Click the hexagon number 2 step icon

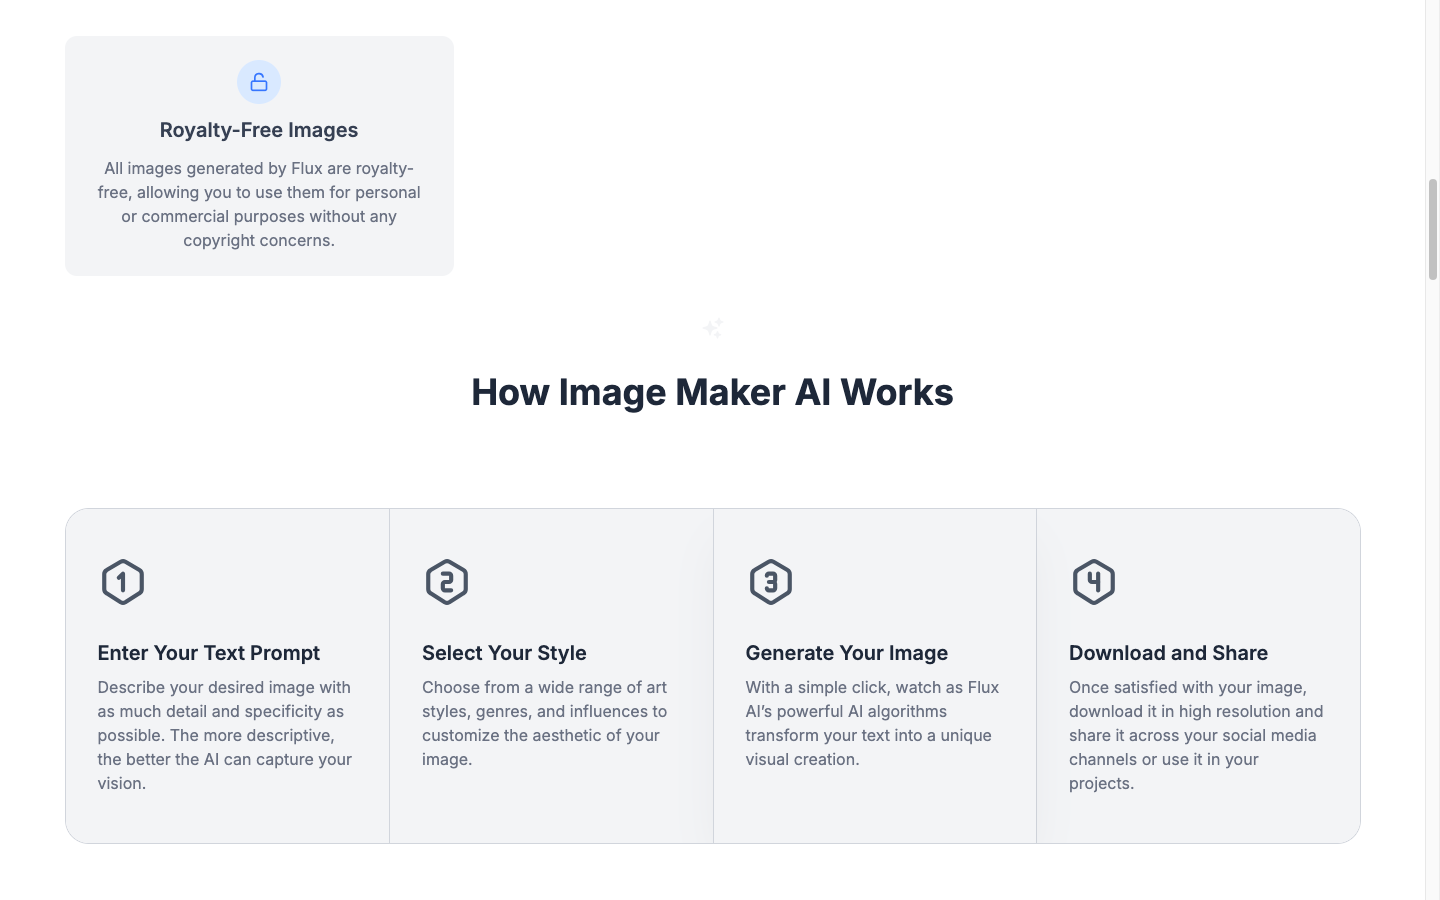point(447,582)
